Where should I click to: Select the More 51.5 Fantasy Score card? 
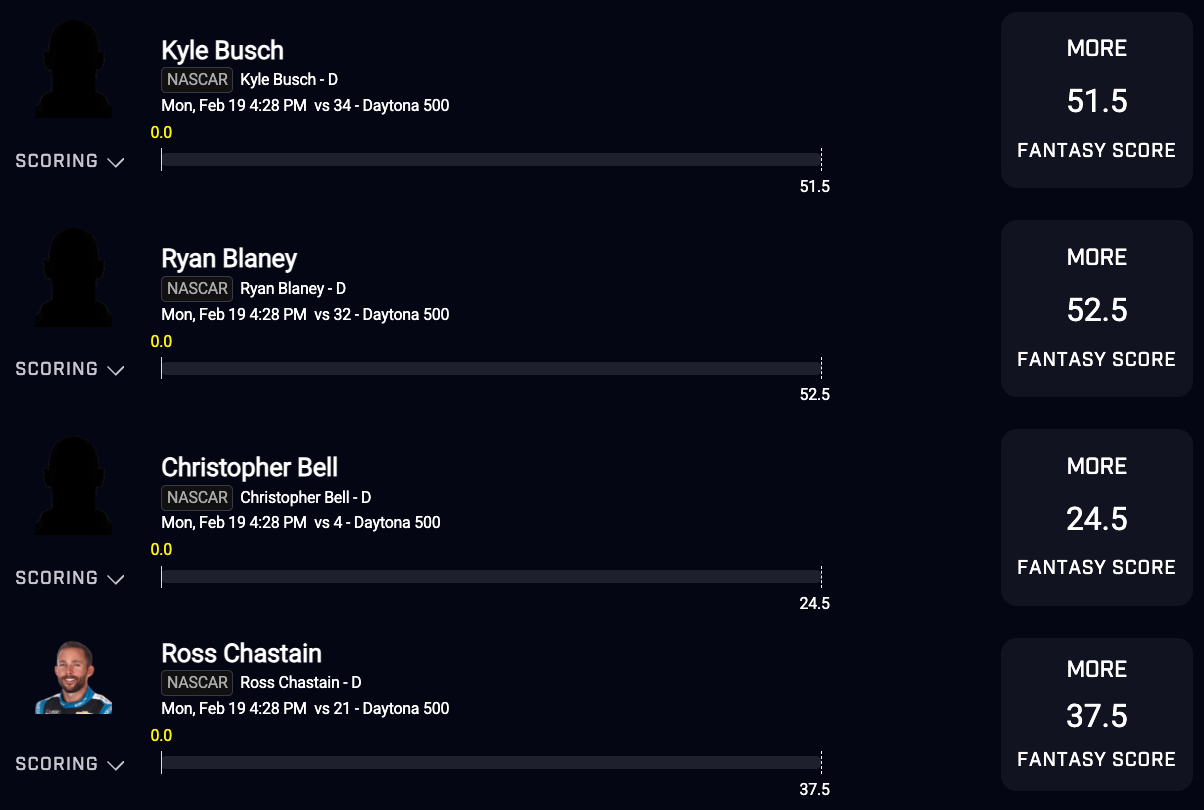[x=1096, y=100]
